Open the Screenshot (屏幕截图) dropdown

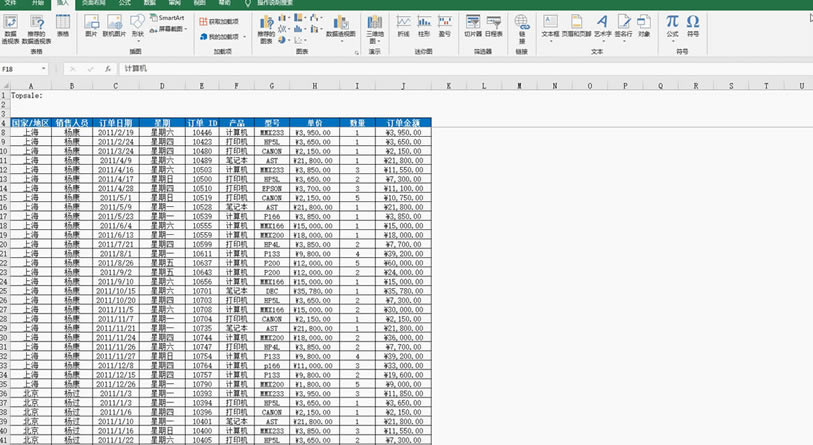pyautogui.click(x=169, y=29)
